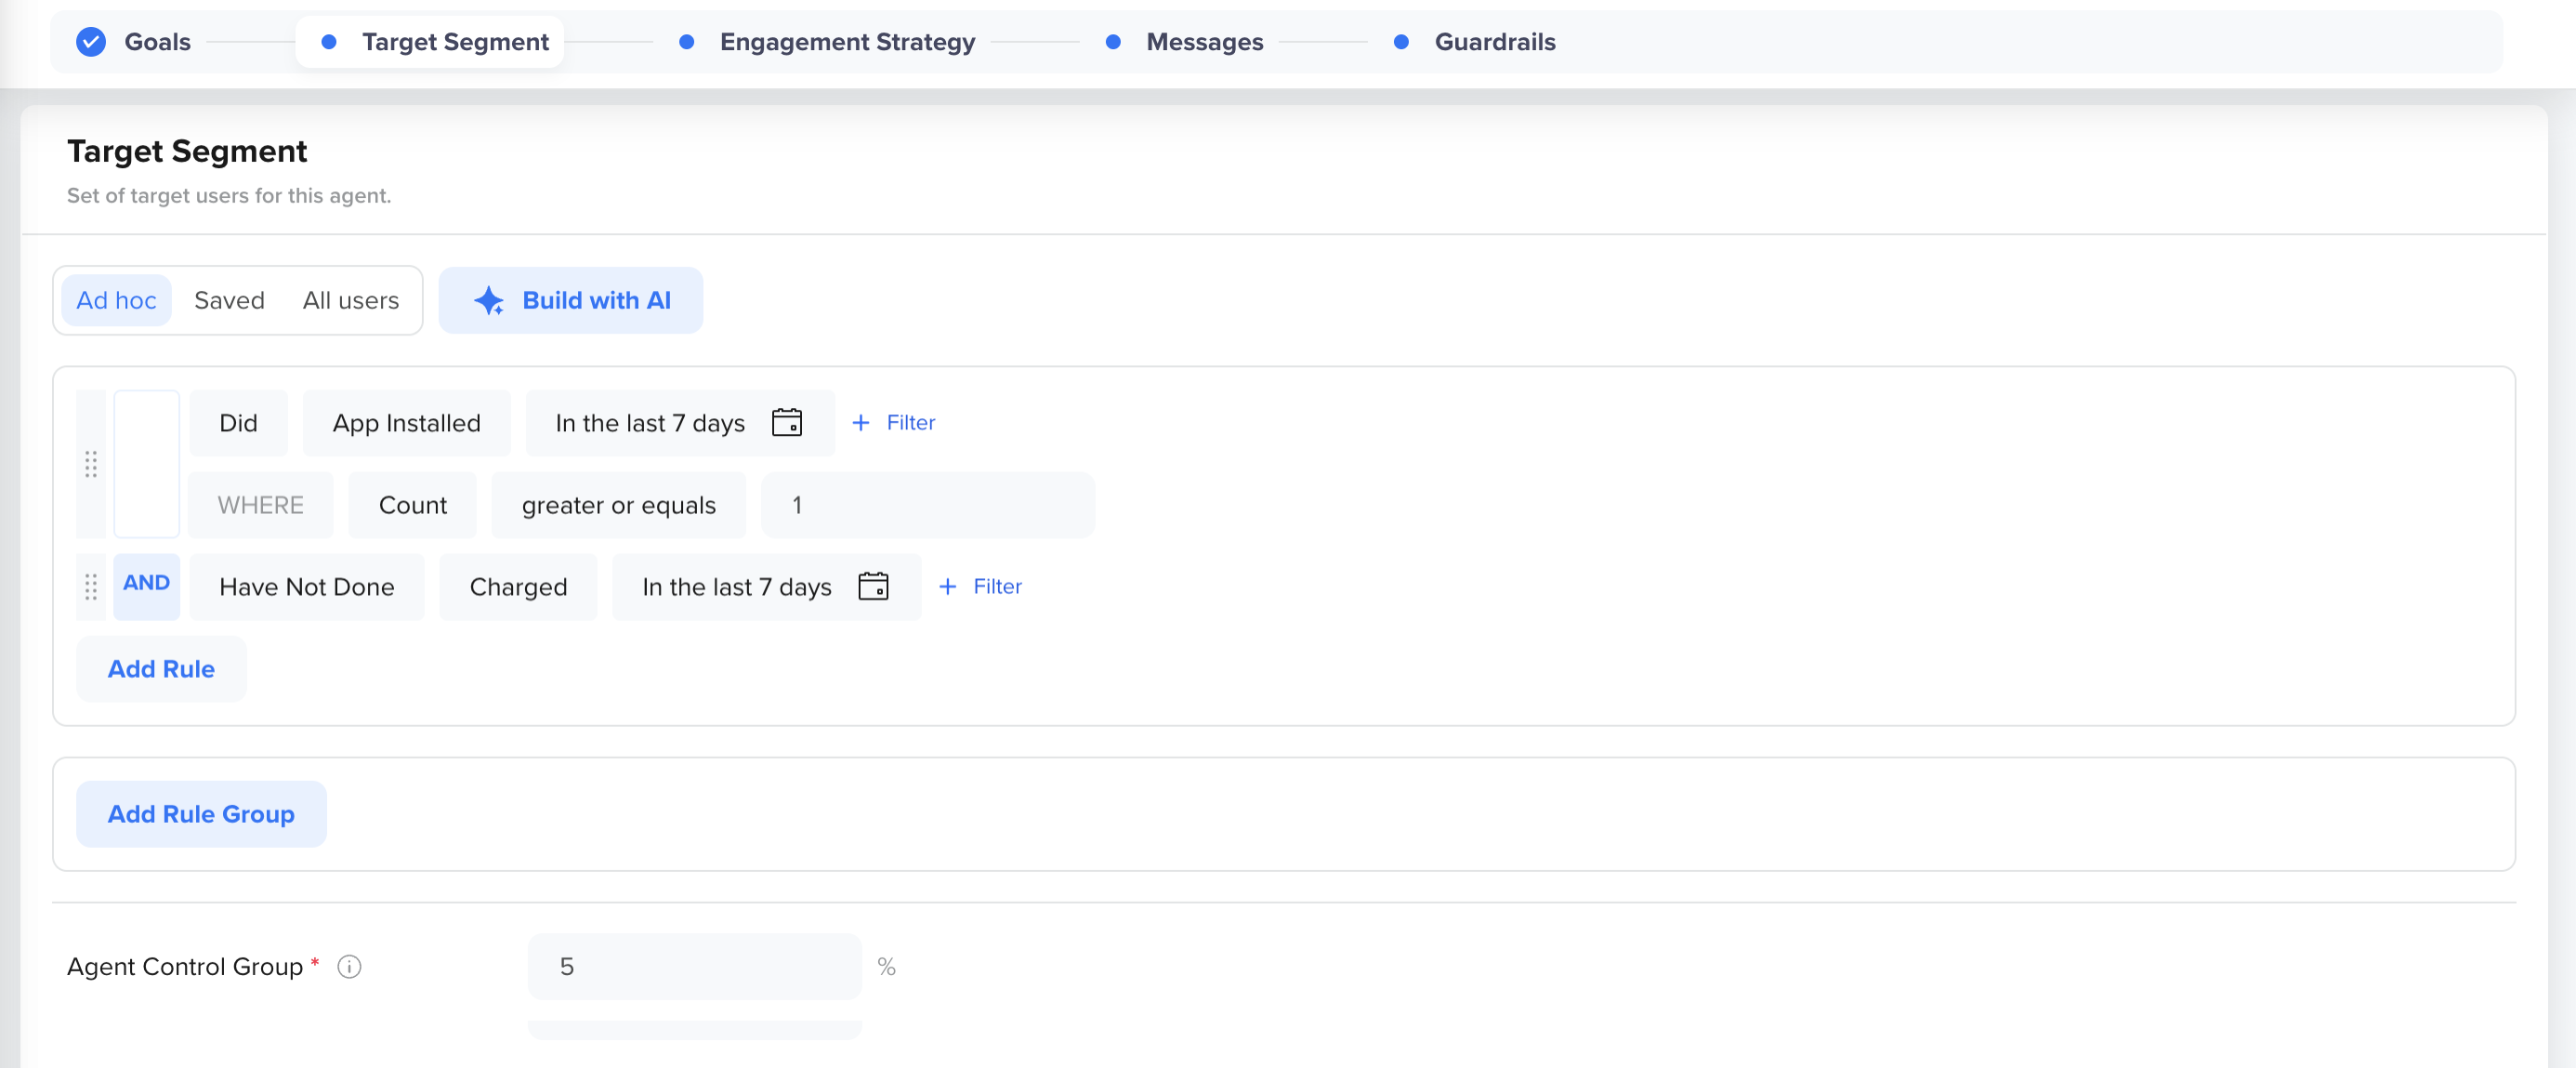Open calendar icon in App Installed row
Viewport: 2576px width, 1068px height.
tap(787, 423)
